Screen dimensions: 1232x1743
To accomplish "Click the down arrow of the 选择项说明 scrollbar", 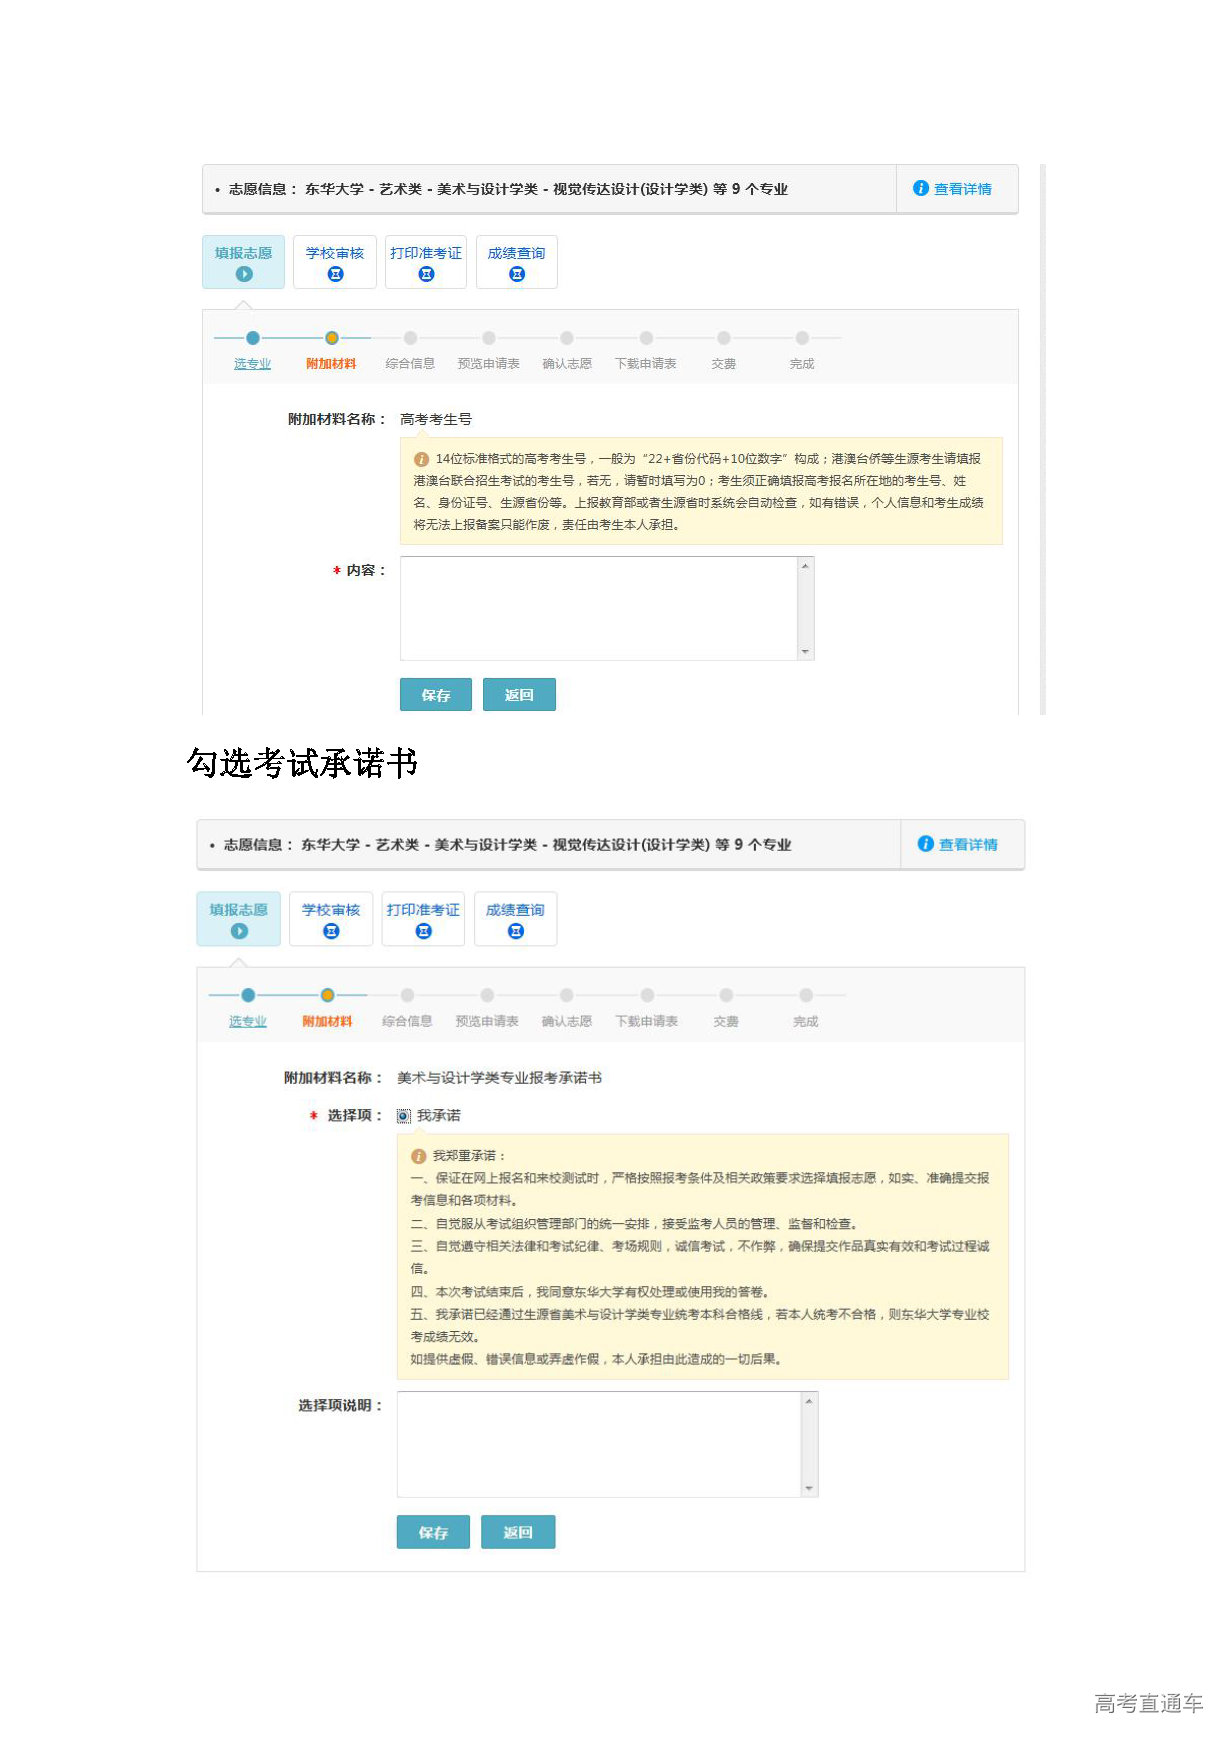I will [809, 1488].
